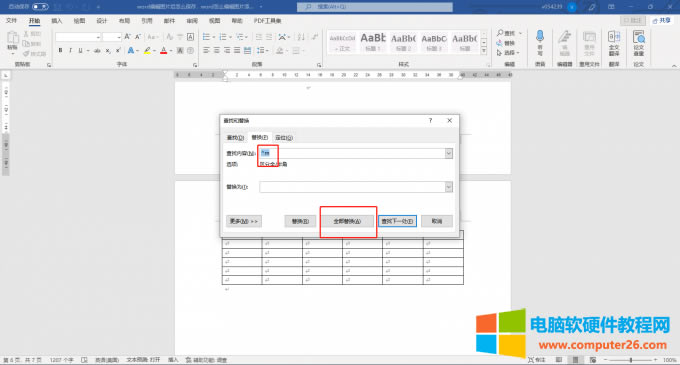Click inside the Replace with input field

tap(352, 187)
